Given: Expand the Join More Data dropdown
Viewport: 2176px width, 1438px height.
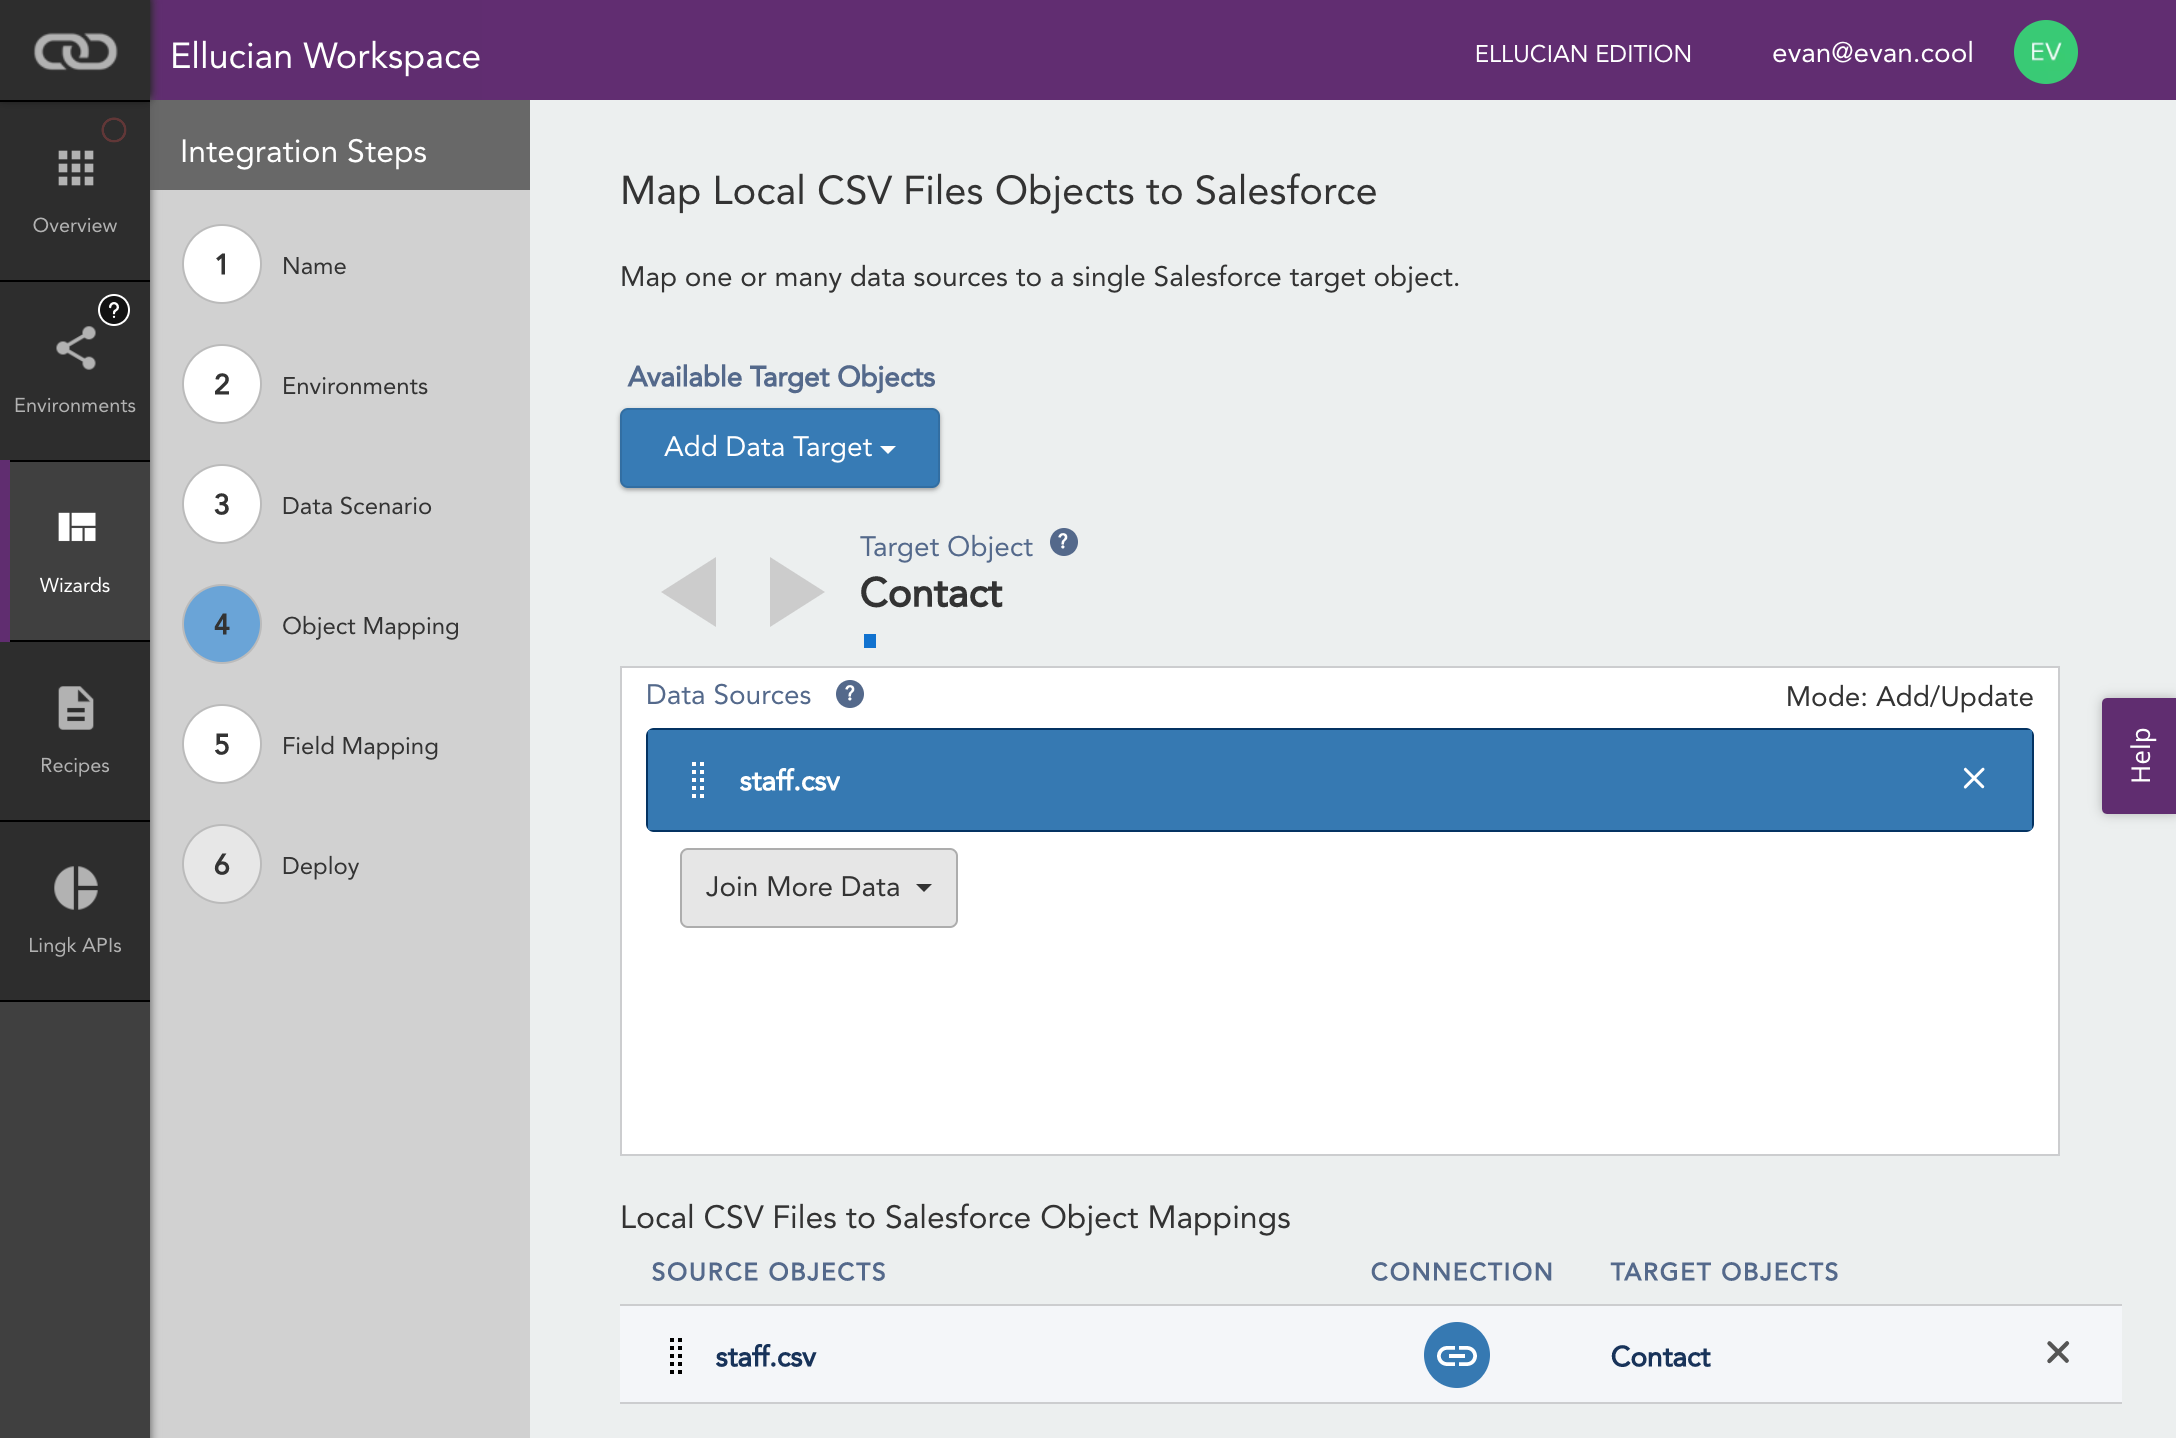Looking at the screenshot, I should click(819, 888).
